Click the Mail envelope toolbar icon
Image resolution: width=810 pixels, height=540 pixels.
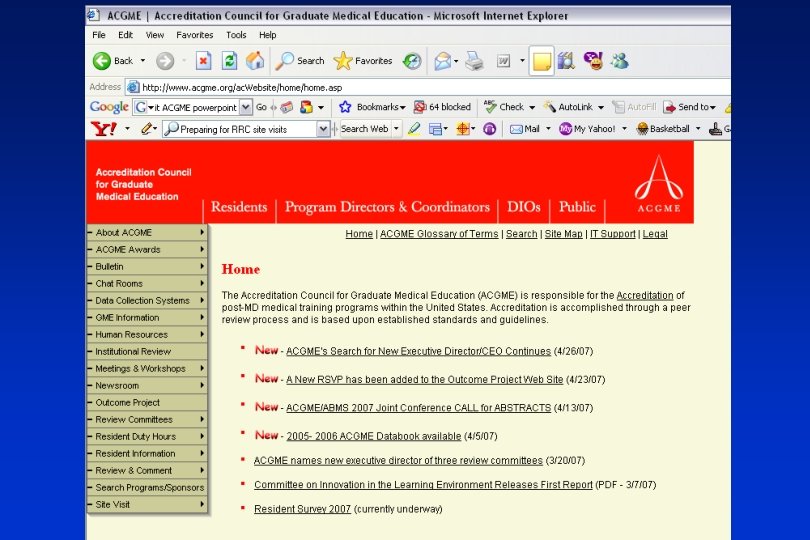(x=443, y=61)
